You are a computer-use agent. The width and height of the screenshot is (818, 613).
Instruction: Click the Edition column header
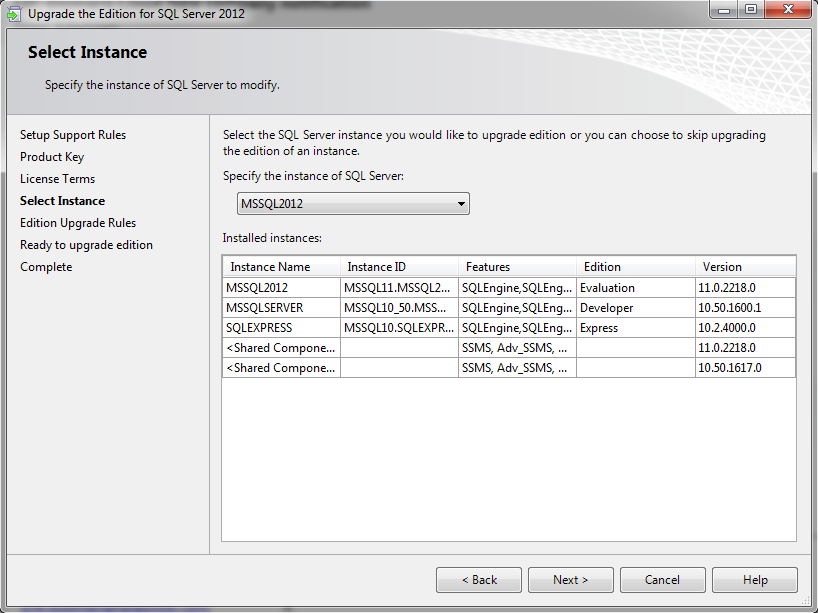coord(636,267)
